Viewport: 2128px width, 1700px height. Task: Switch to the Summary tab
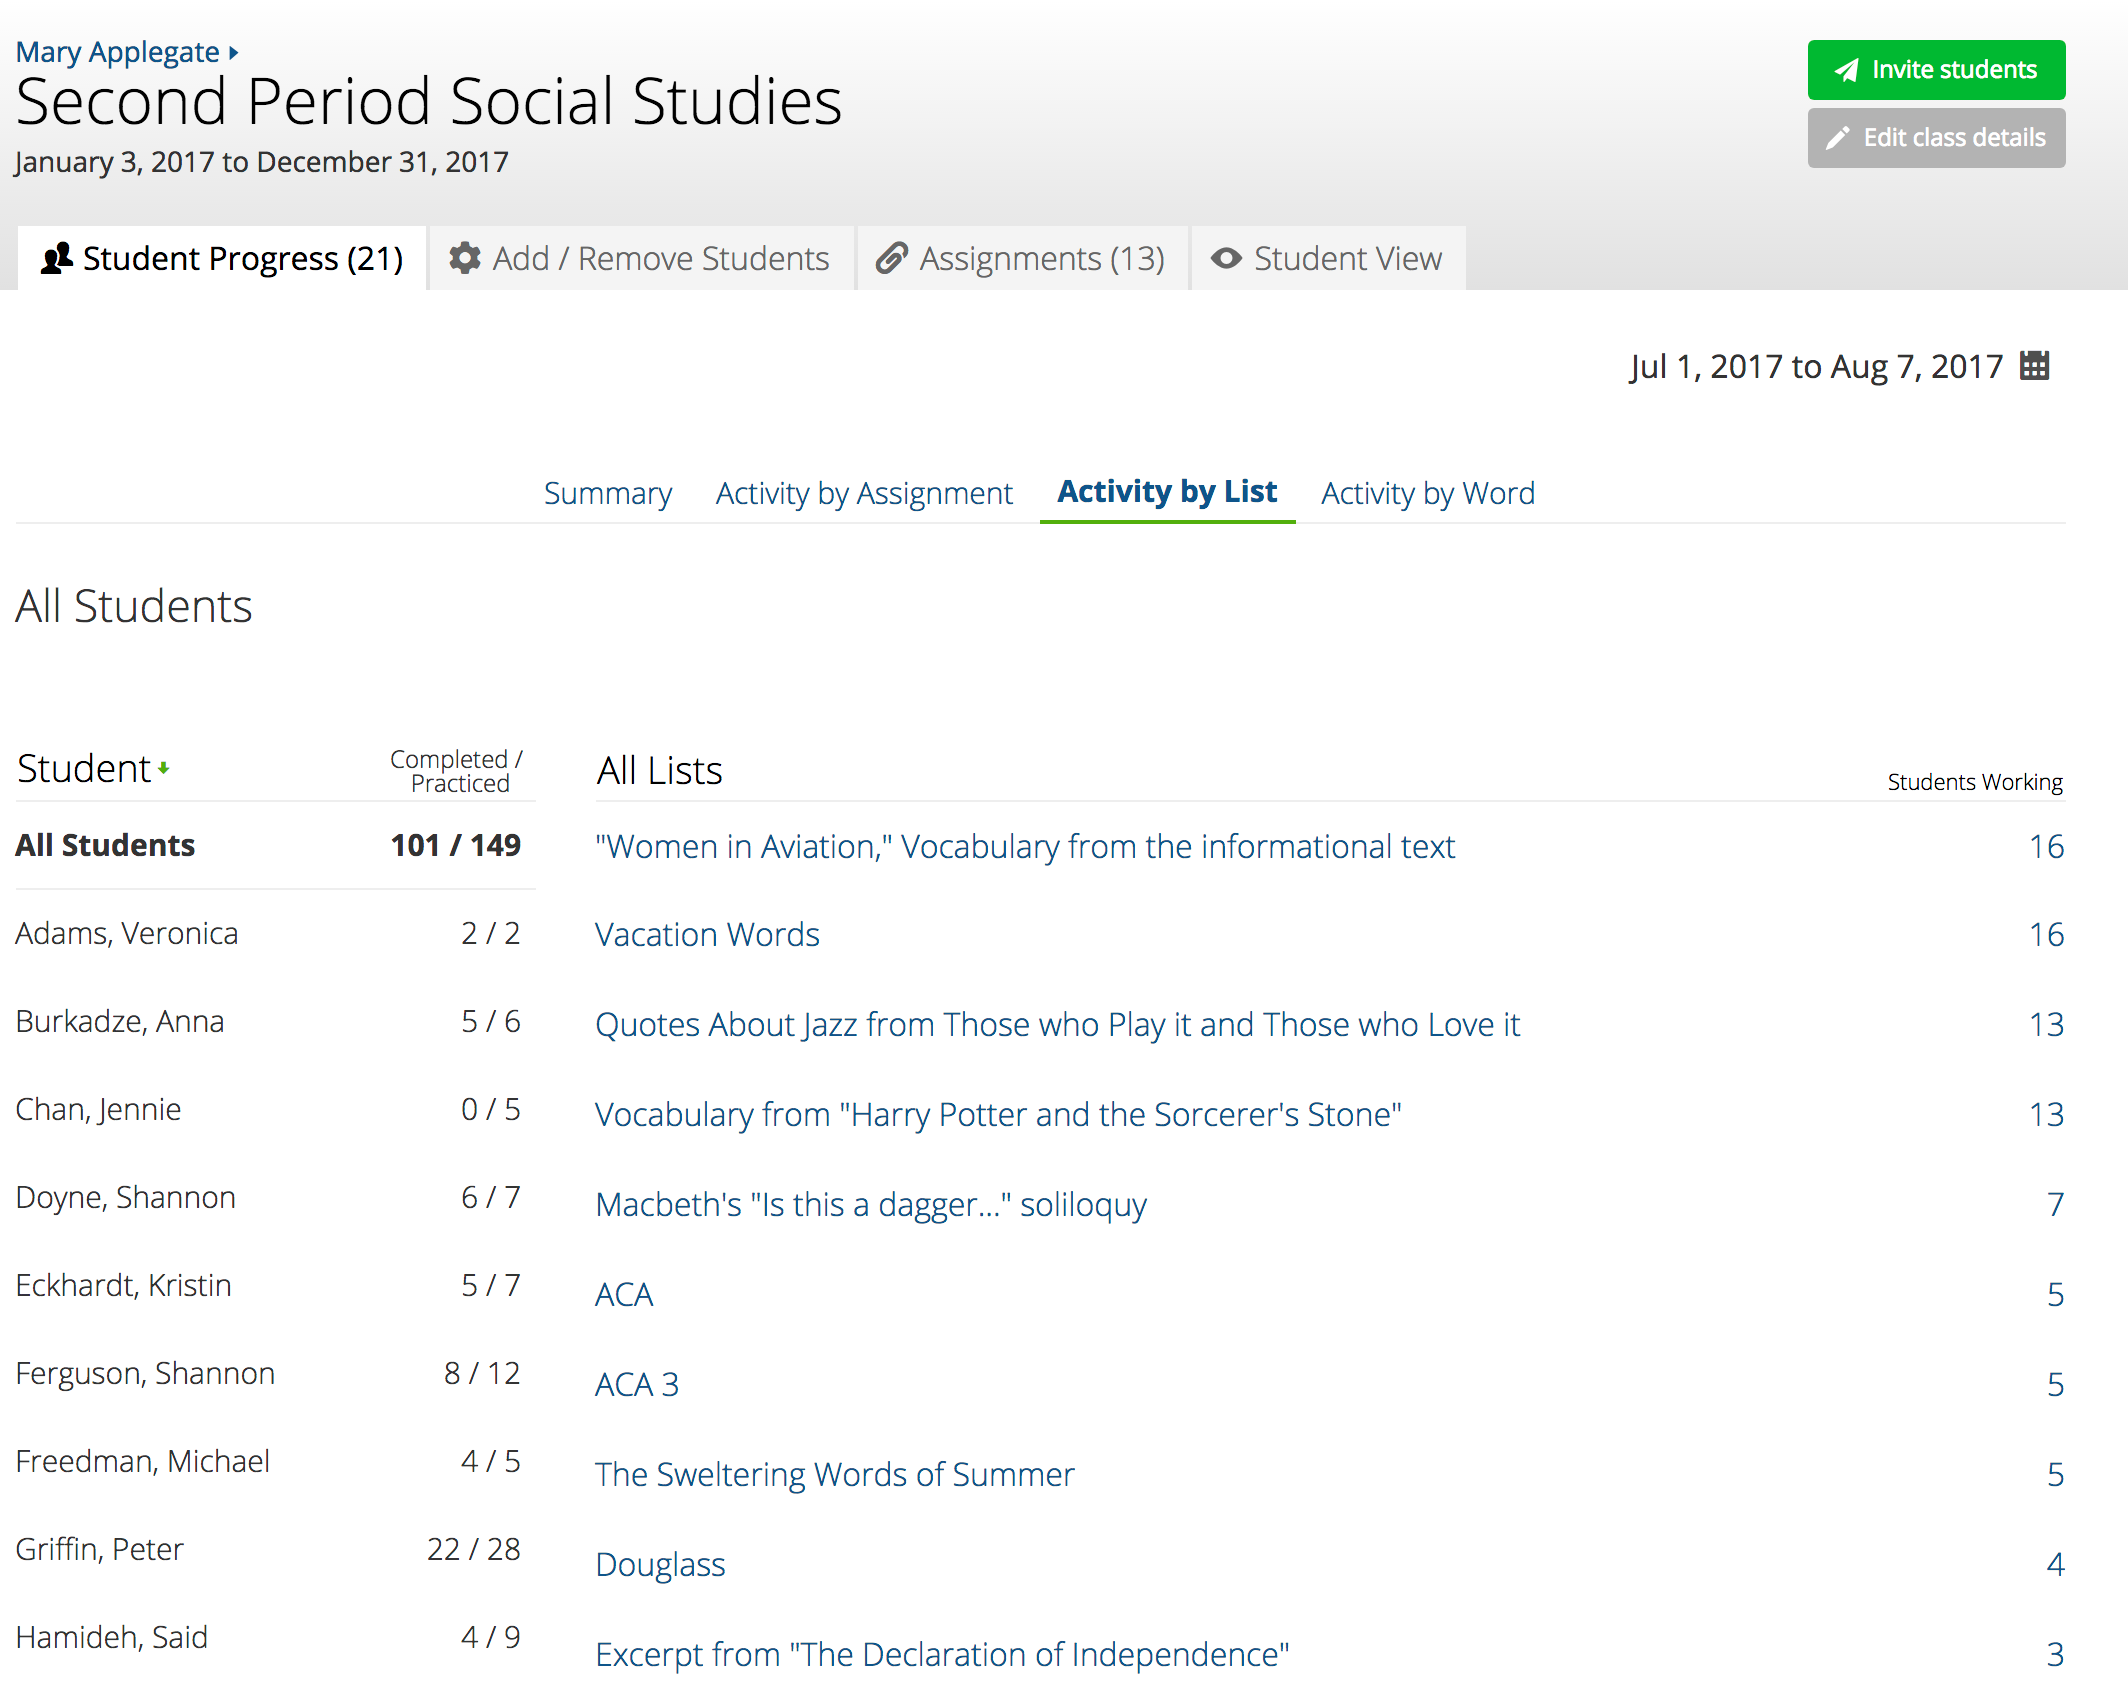pyautogui.click(x=607, y=493)
